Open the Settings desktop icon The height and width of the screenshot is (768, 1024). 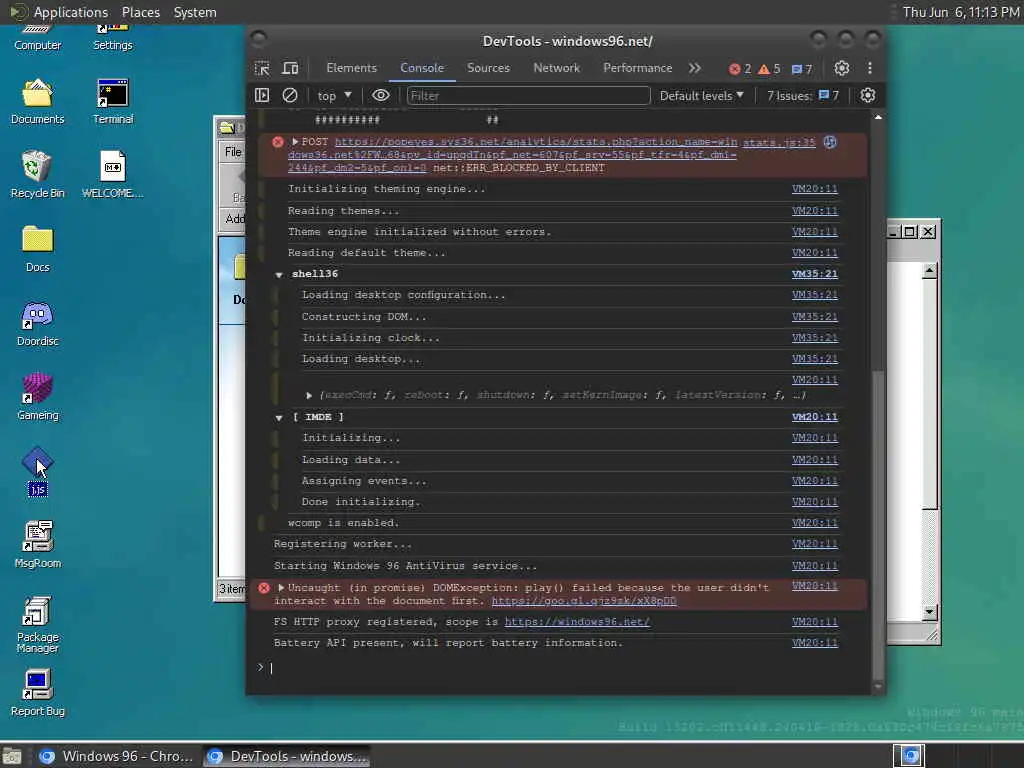click(x=112, y=38)
